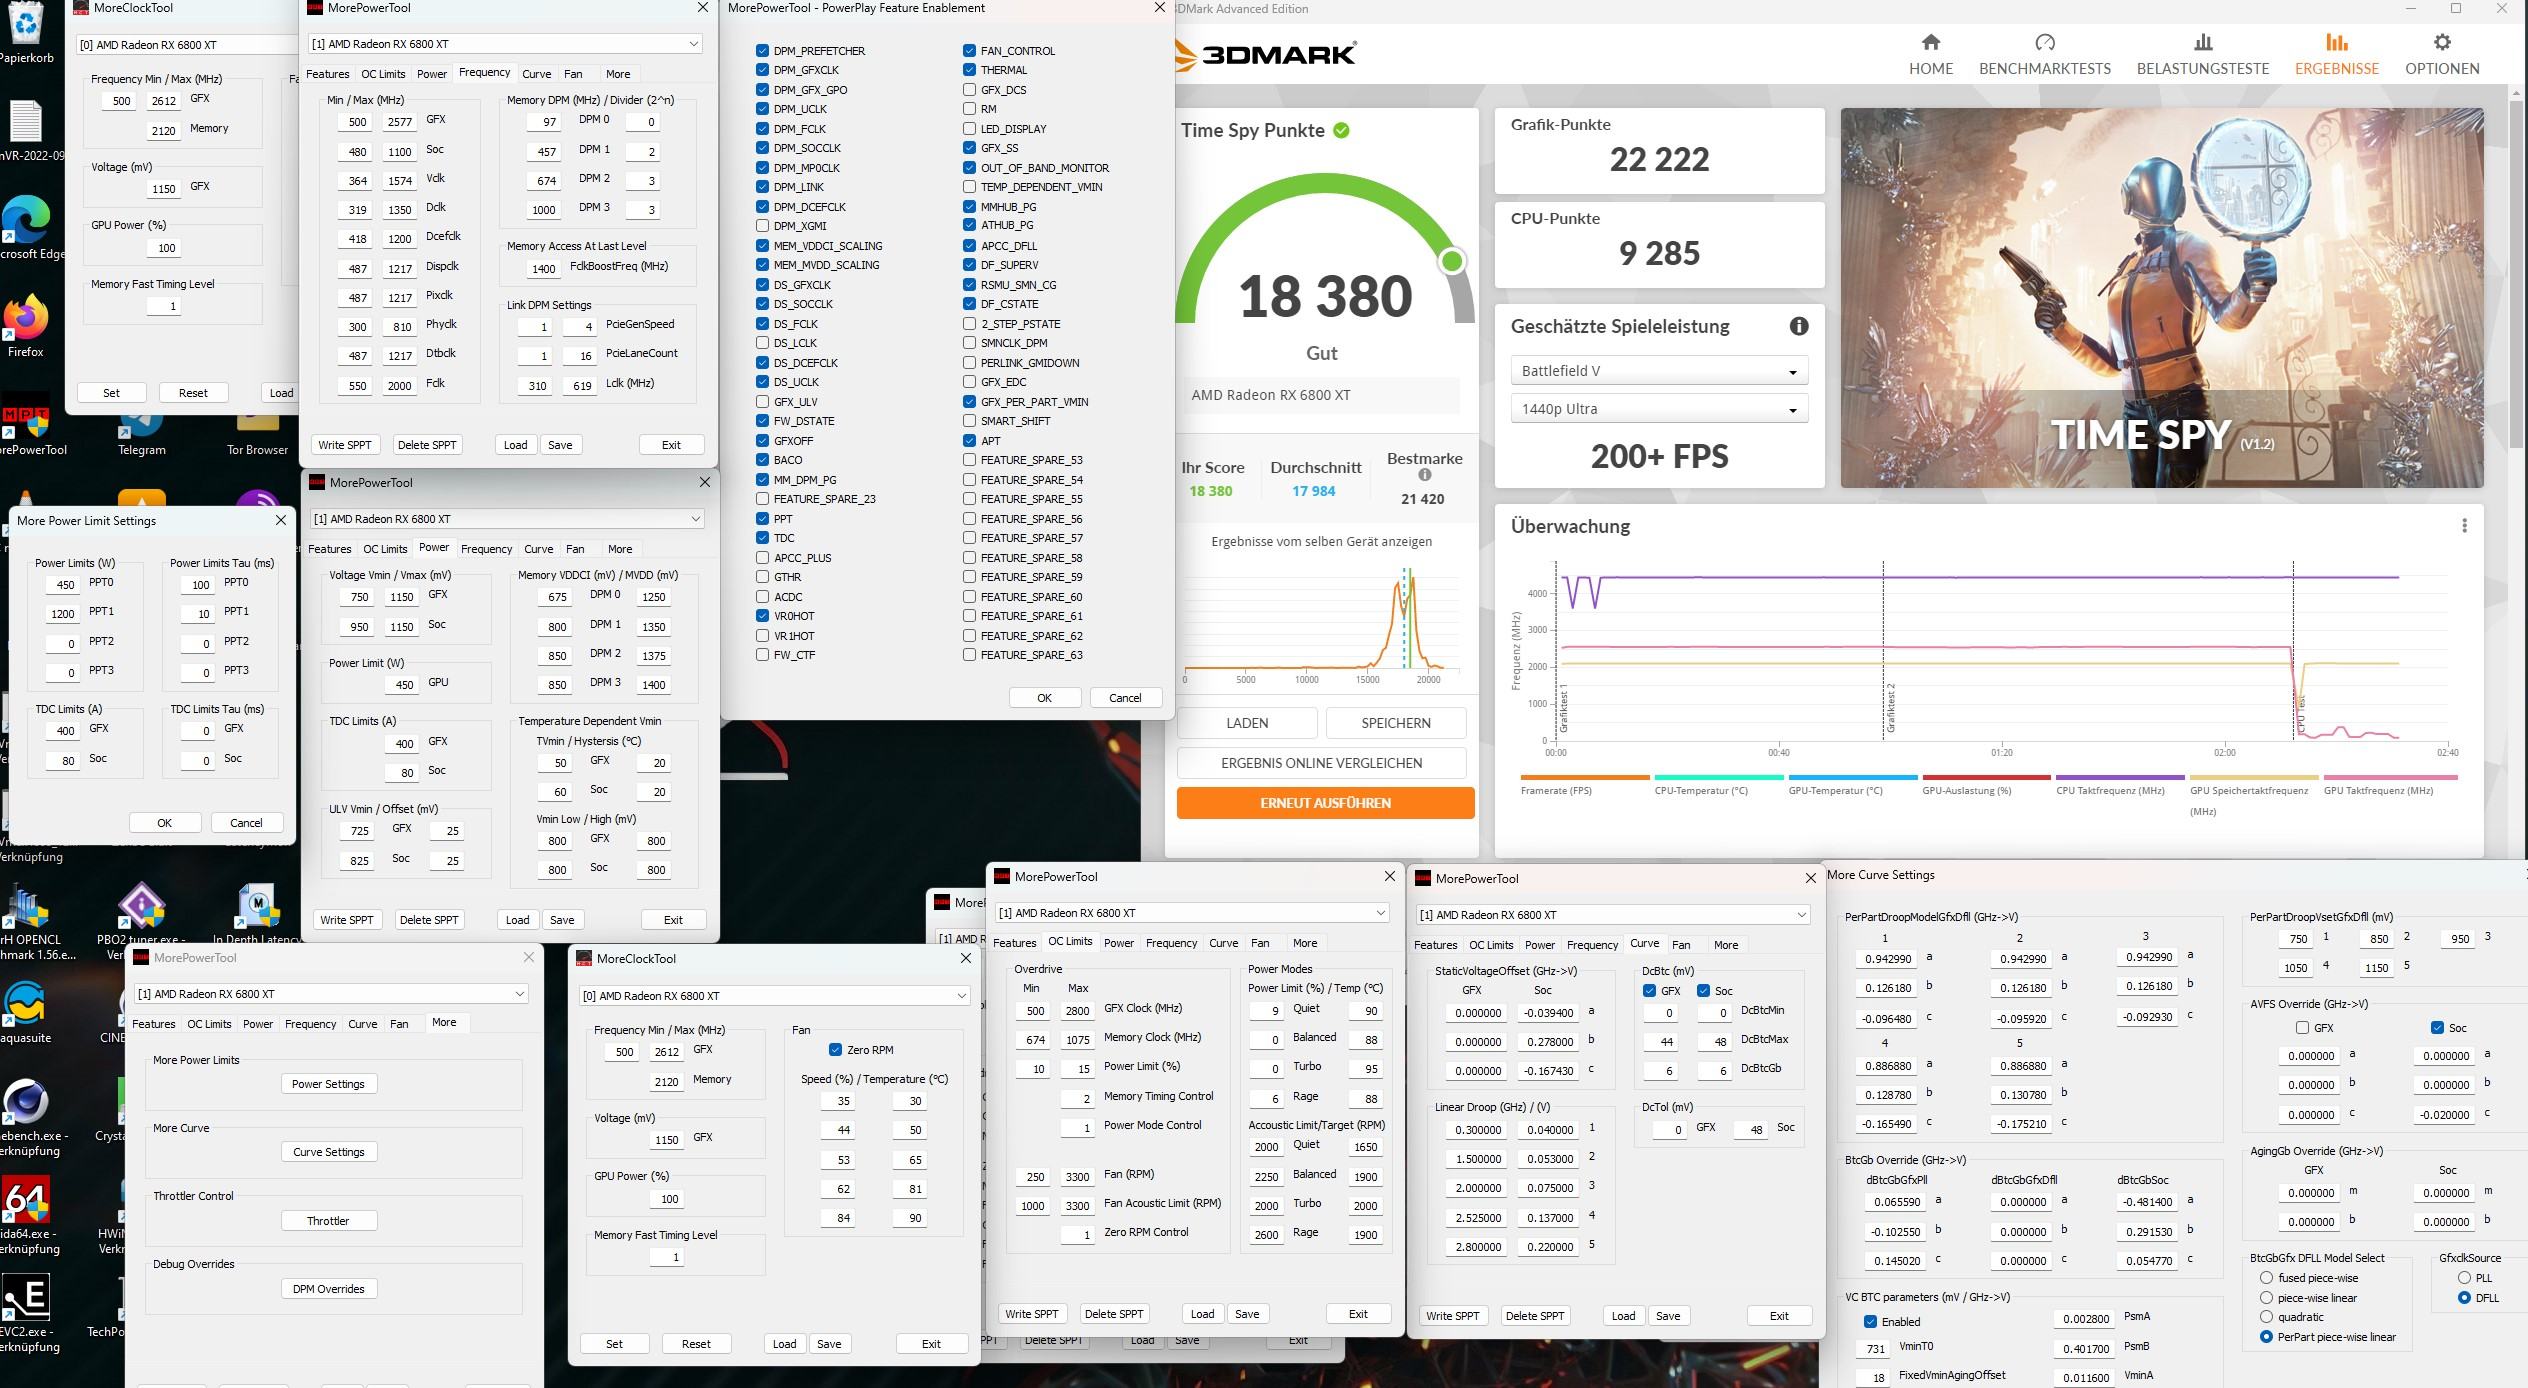This screenshot has height=1388, width=2528.
Task: Click the Time Spy thumbnail image
Action: pos(2161,298)
